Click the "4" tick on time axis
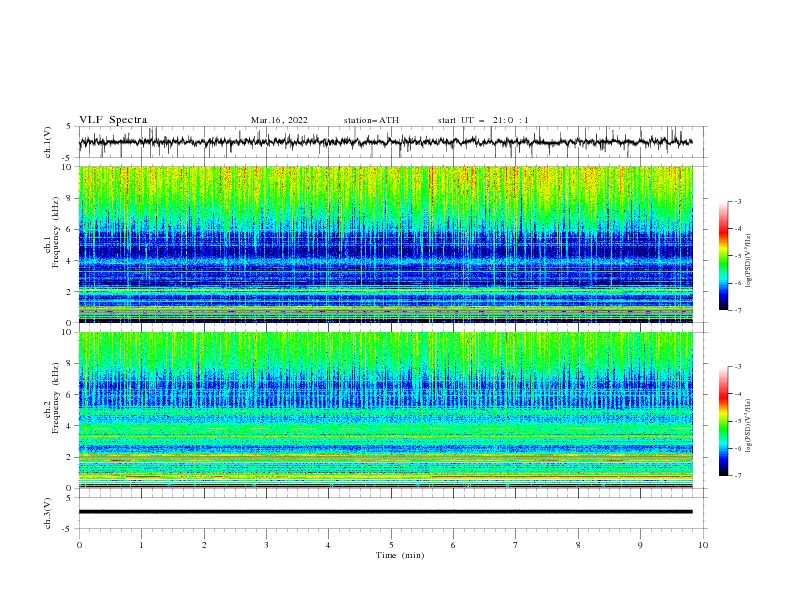Screen dimensions: 792x612 tap(328, 545)
